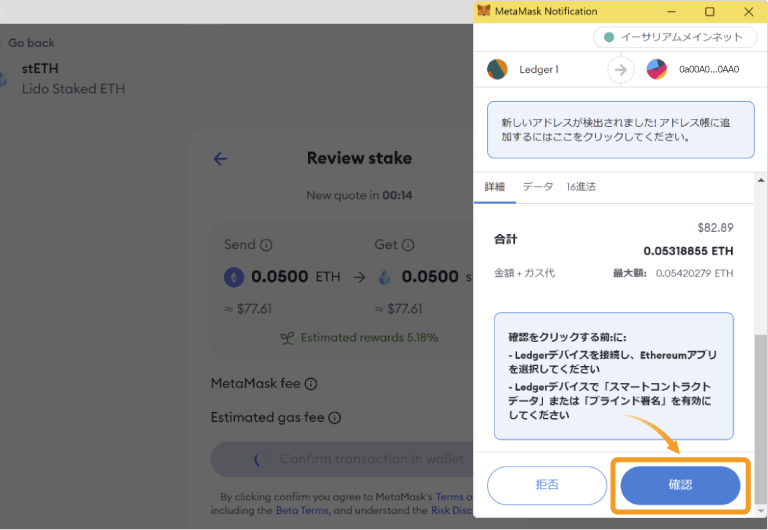
Task: Click the info icon next to MetaMask fee
Action: click(x=311, y=384)
